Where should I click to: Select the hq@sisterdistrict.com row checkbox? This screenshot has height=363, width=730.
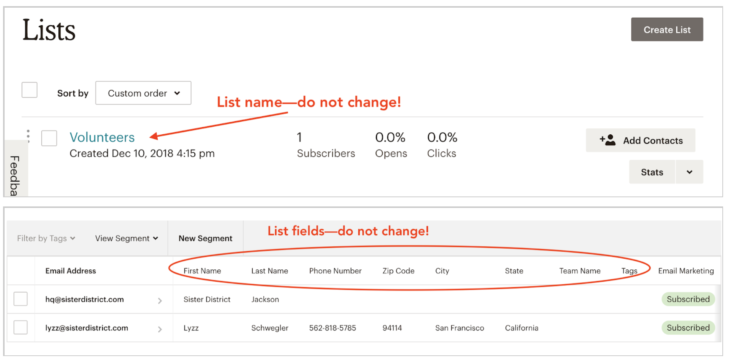point(20,299)
